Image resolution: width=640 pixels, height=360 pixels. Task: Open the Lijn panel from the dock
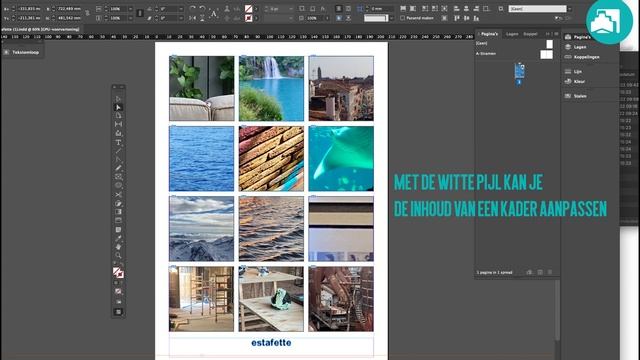(x=573, y=71)
